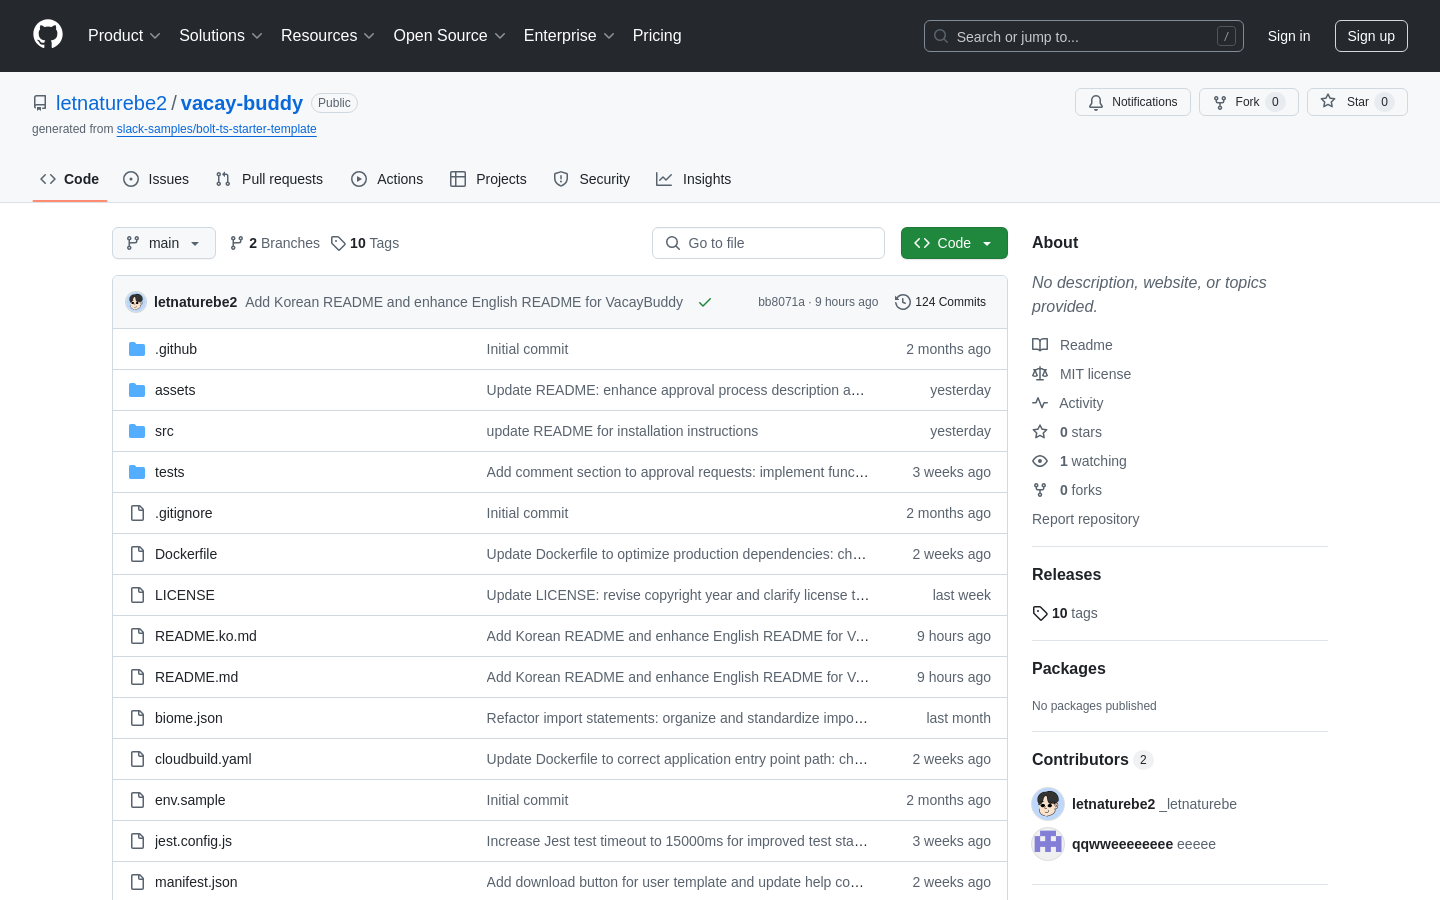
Task: Open the letnaturebe2 owner link in title
Action: (111, 103)
